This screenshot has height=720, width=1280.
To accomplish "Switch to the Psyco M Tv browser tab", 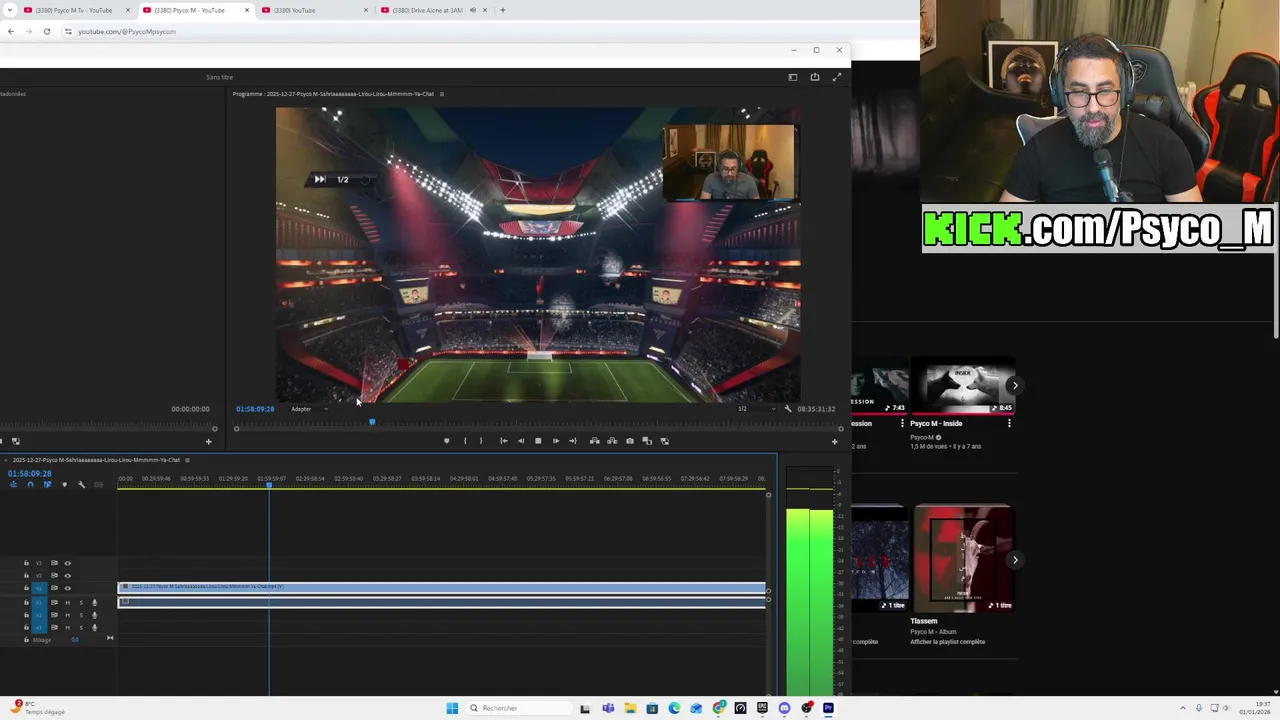I will pos(74,10).
